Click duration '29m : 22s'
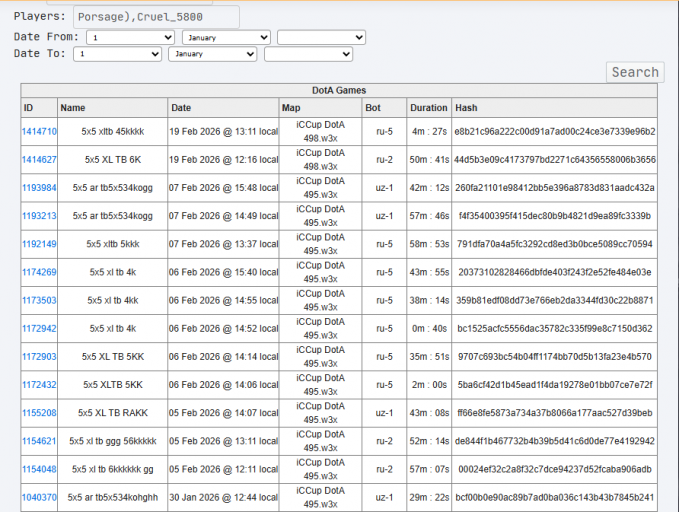 (429, 498)
